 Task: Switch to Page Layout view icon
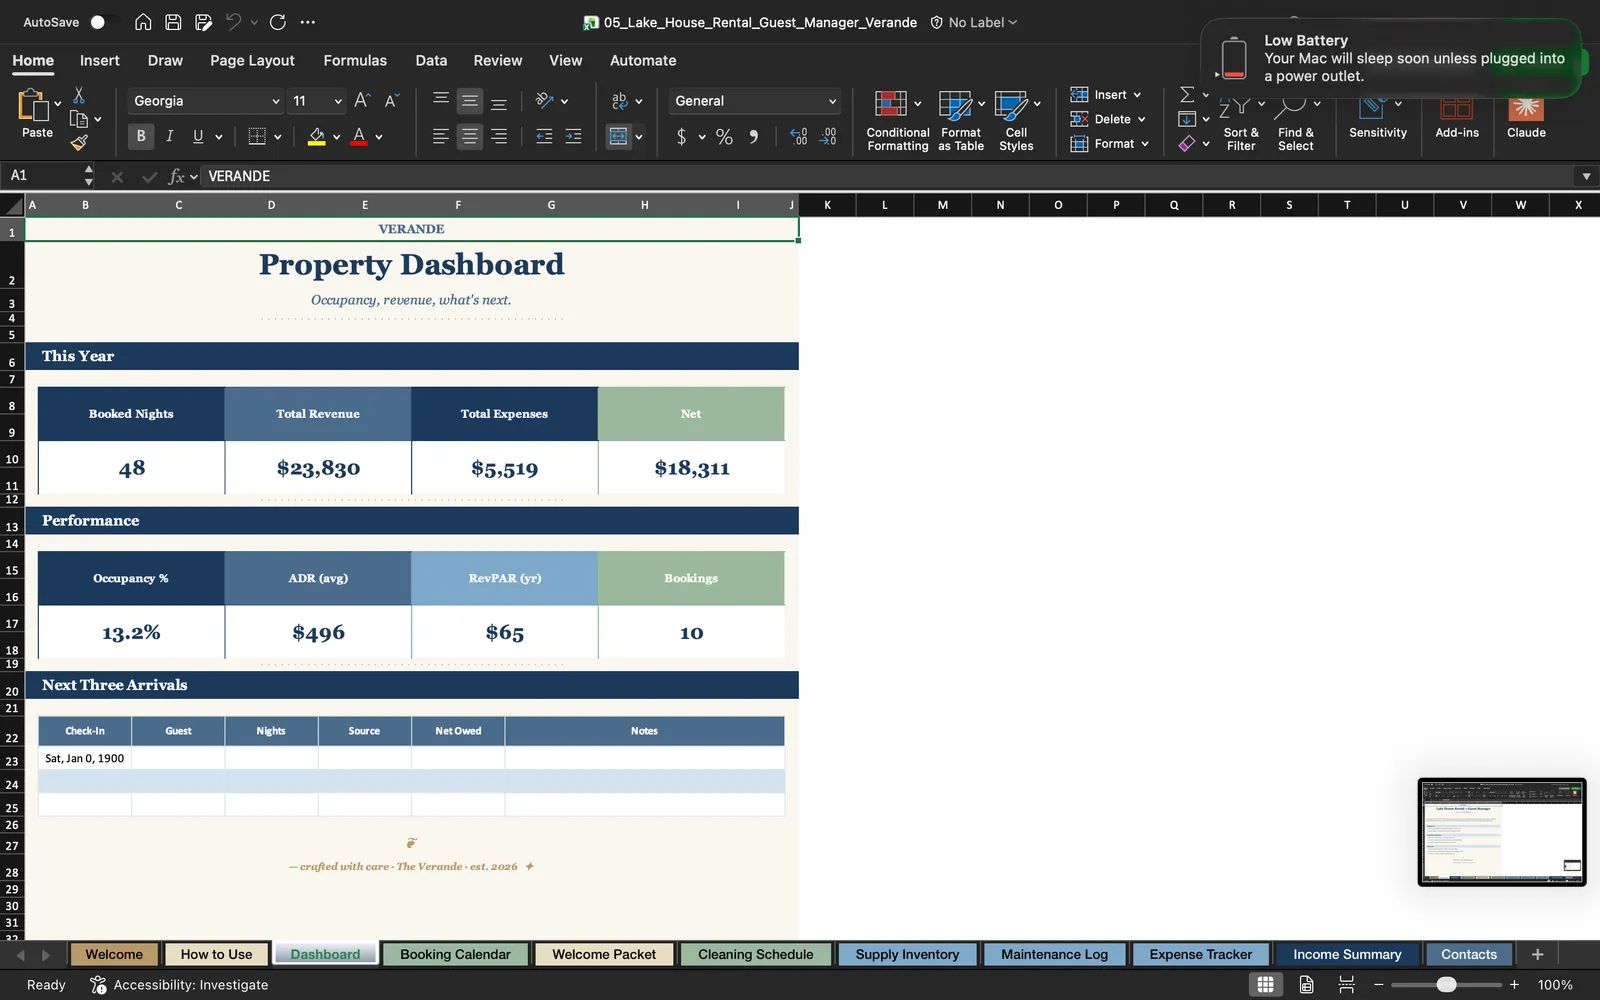pyautogui.click(x=1306, y=984)
